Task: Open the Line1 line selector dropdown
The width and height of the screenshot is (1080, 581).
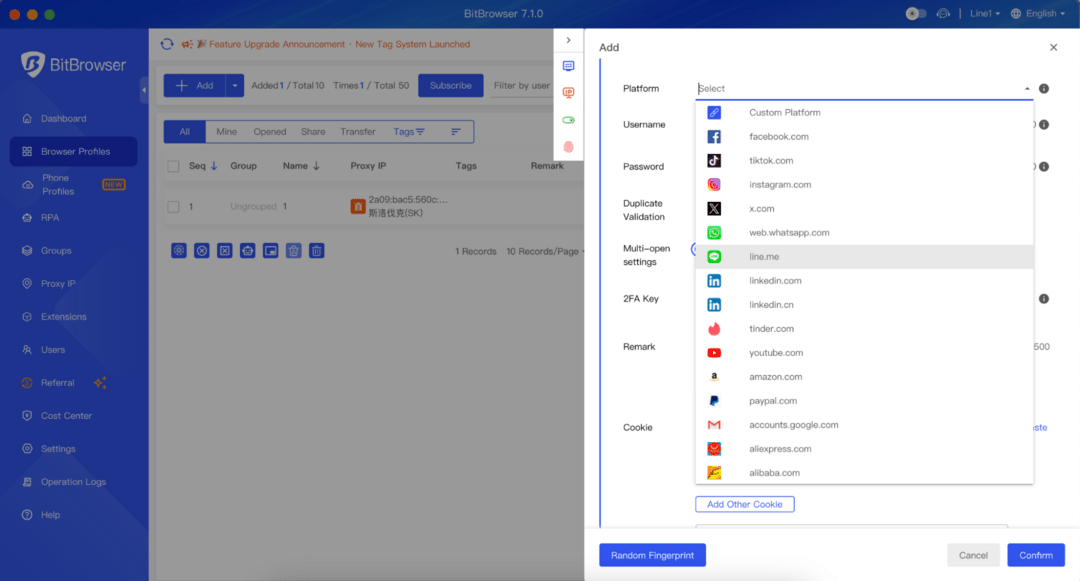Action: 983,13
